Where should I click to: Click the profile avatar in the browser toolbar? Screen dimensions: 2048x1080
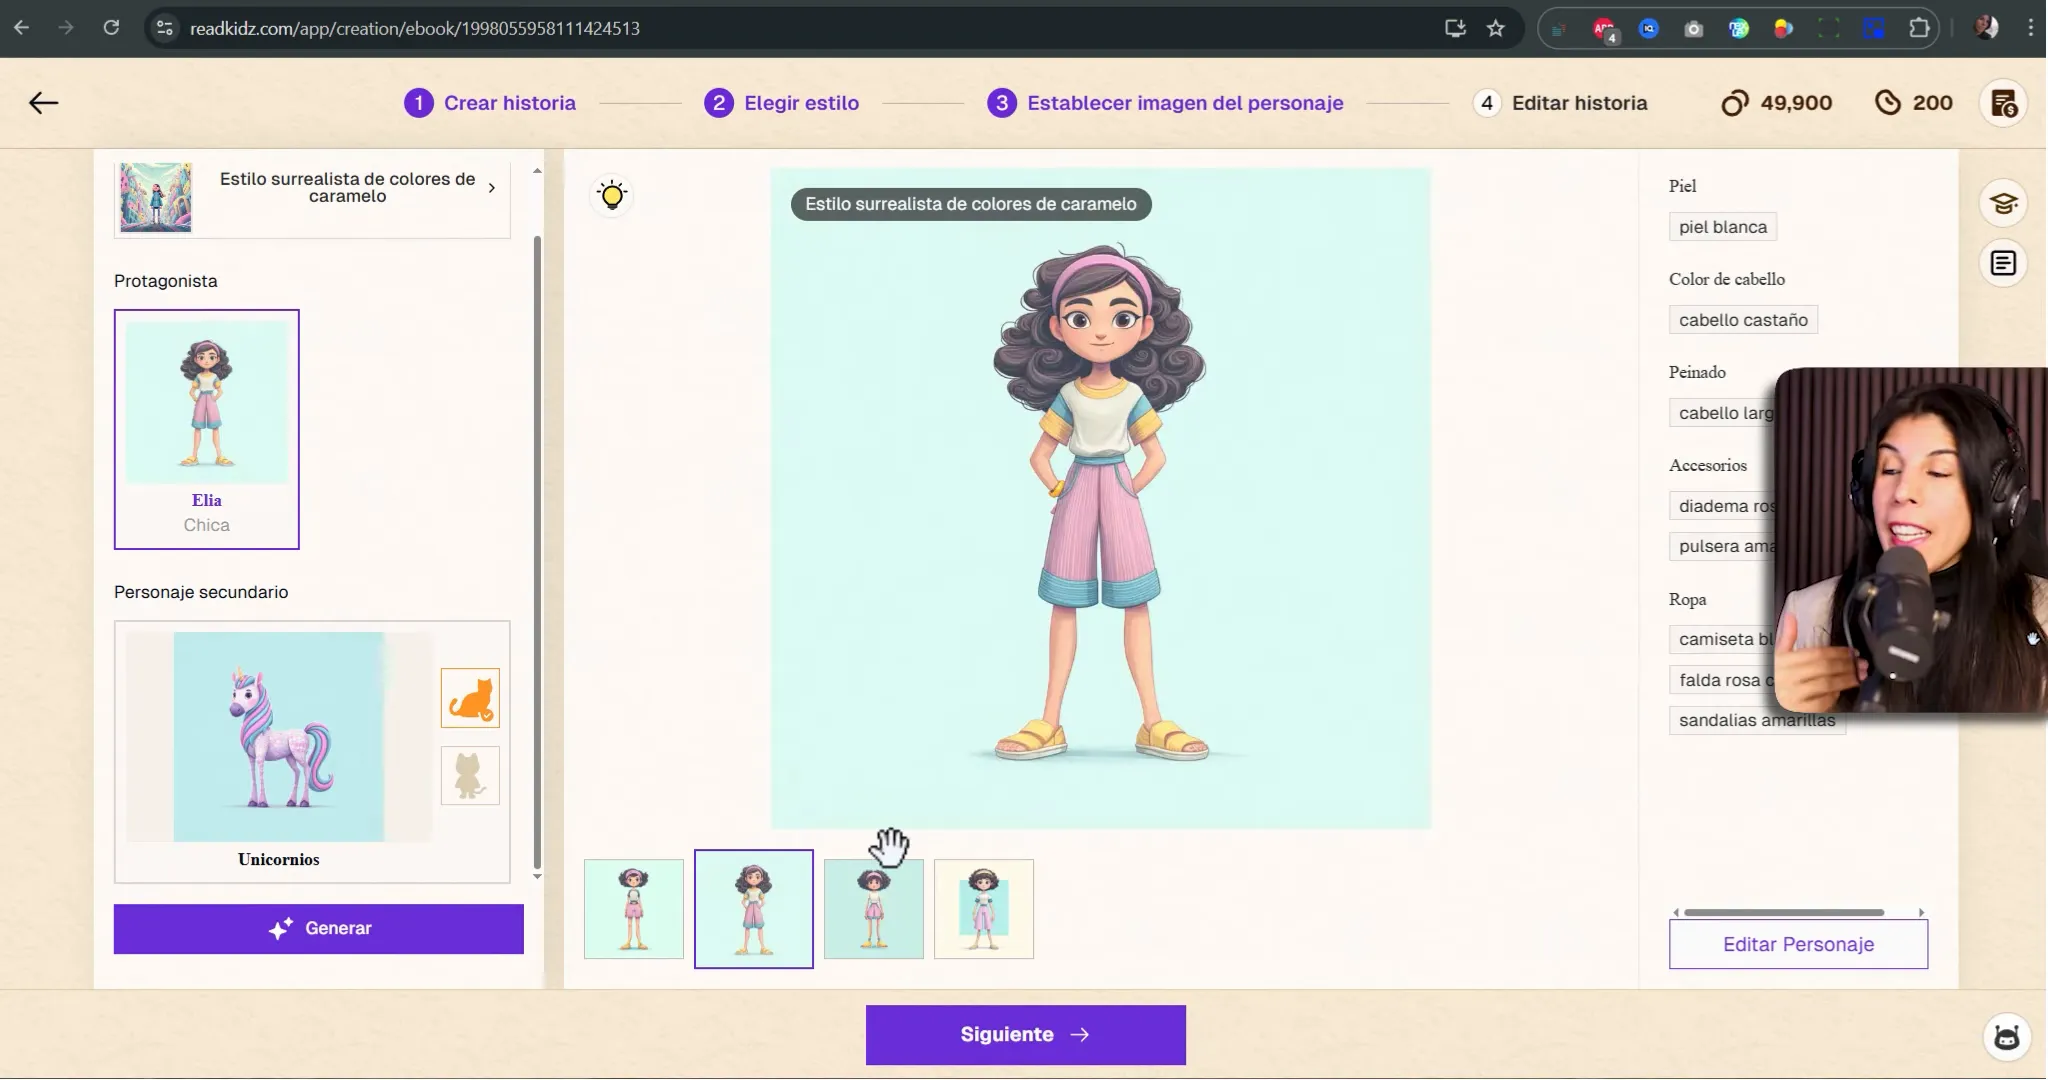pyautogui.click(x=1988, y=27)
